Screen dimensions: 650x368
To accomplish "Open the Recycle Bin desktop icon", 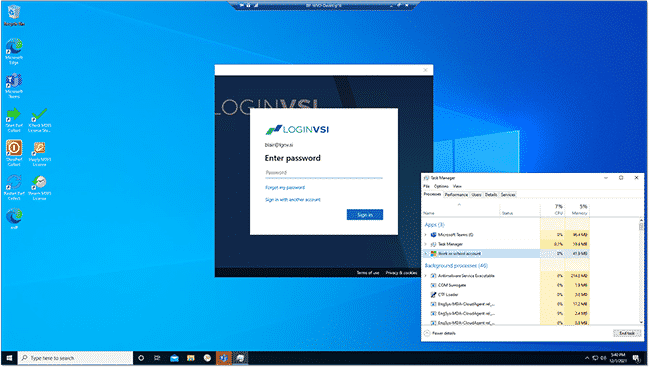I will 14,15.
